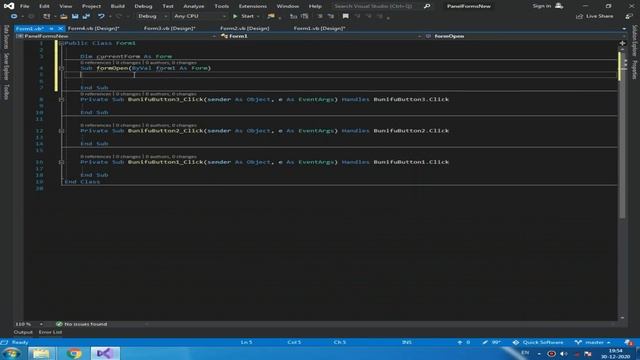This screenshot has height=360, width=640.
Task: Click the Undo toolbar icon
Action: (x=101, y=16)
